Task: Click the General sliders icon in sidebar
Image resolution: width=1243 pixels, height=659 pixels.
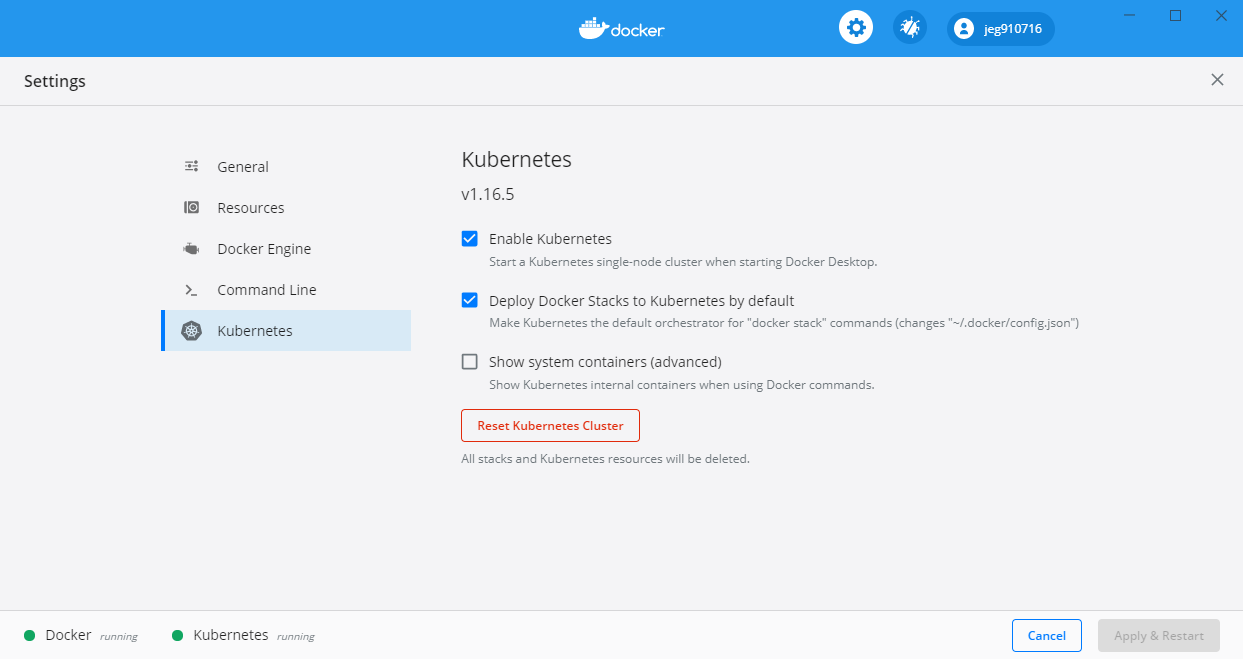Action: [191, 167]
